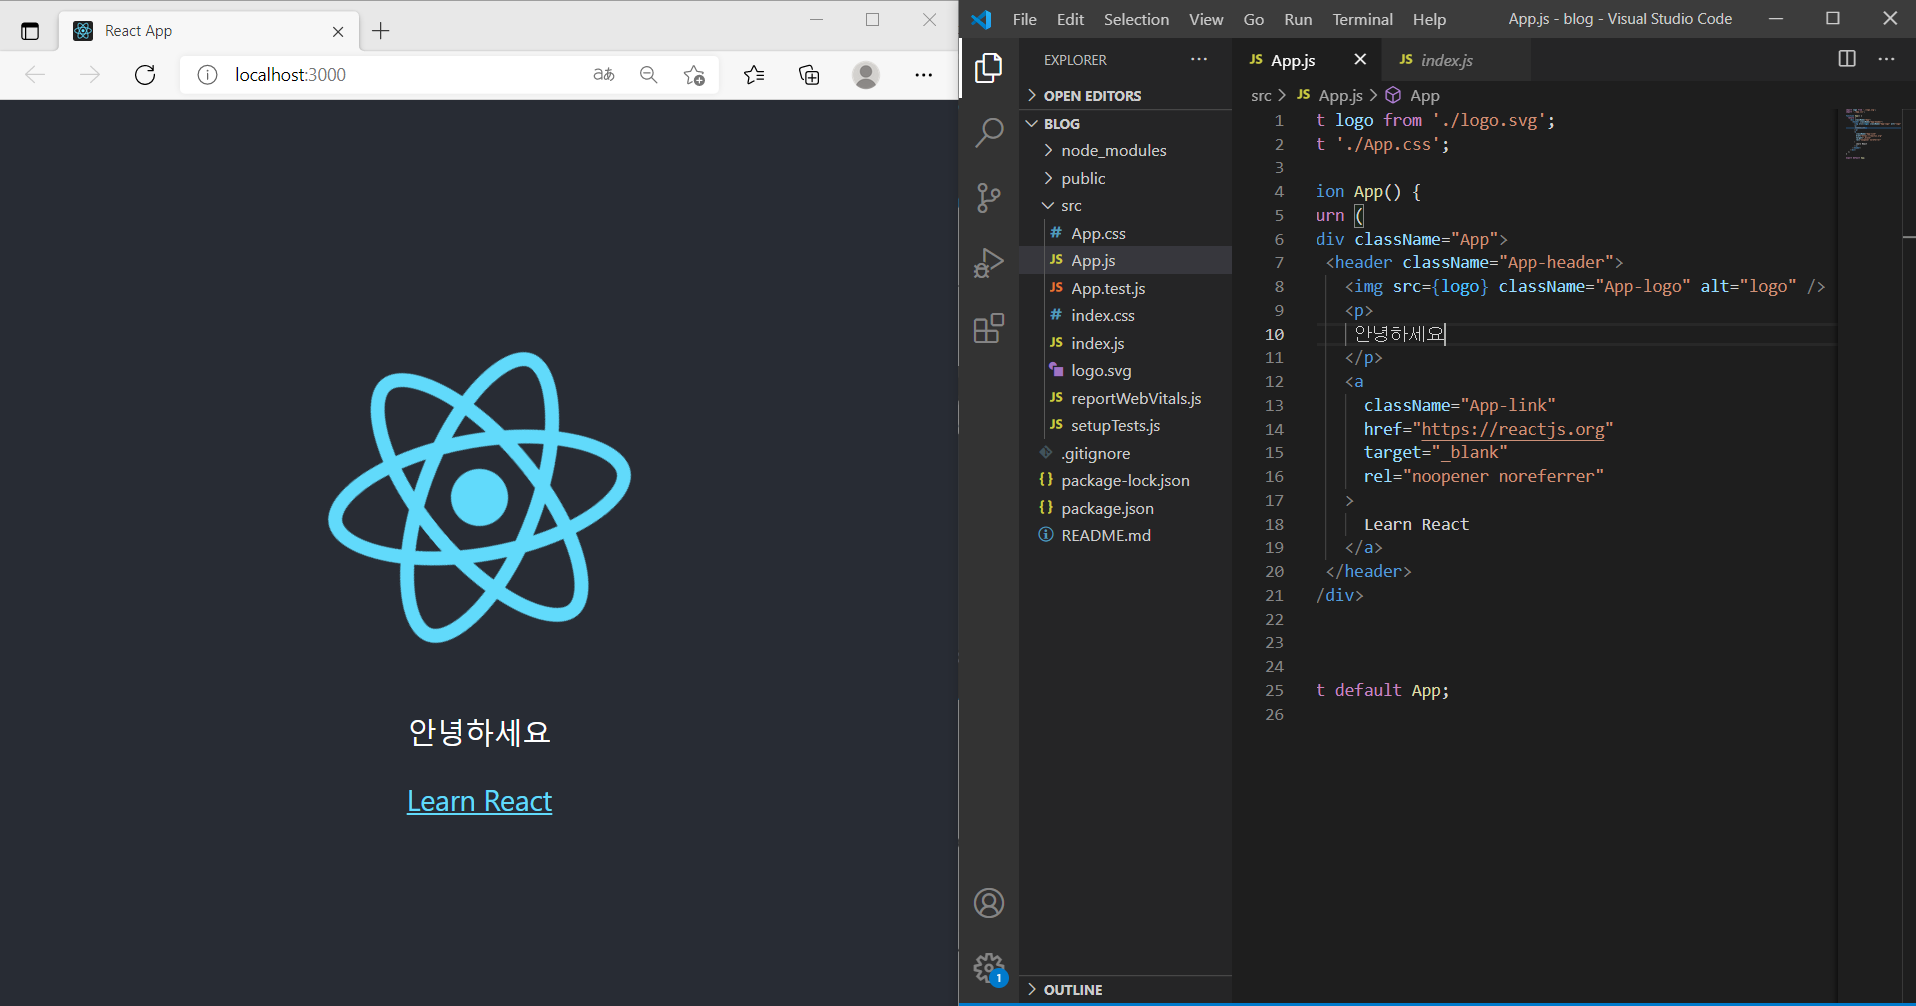The height and width of the screenshot is (1006, 1916).
Task: Open the Manage gear settings menu
Action: tap(989, 967)
